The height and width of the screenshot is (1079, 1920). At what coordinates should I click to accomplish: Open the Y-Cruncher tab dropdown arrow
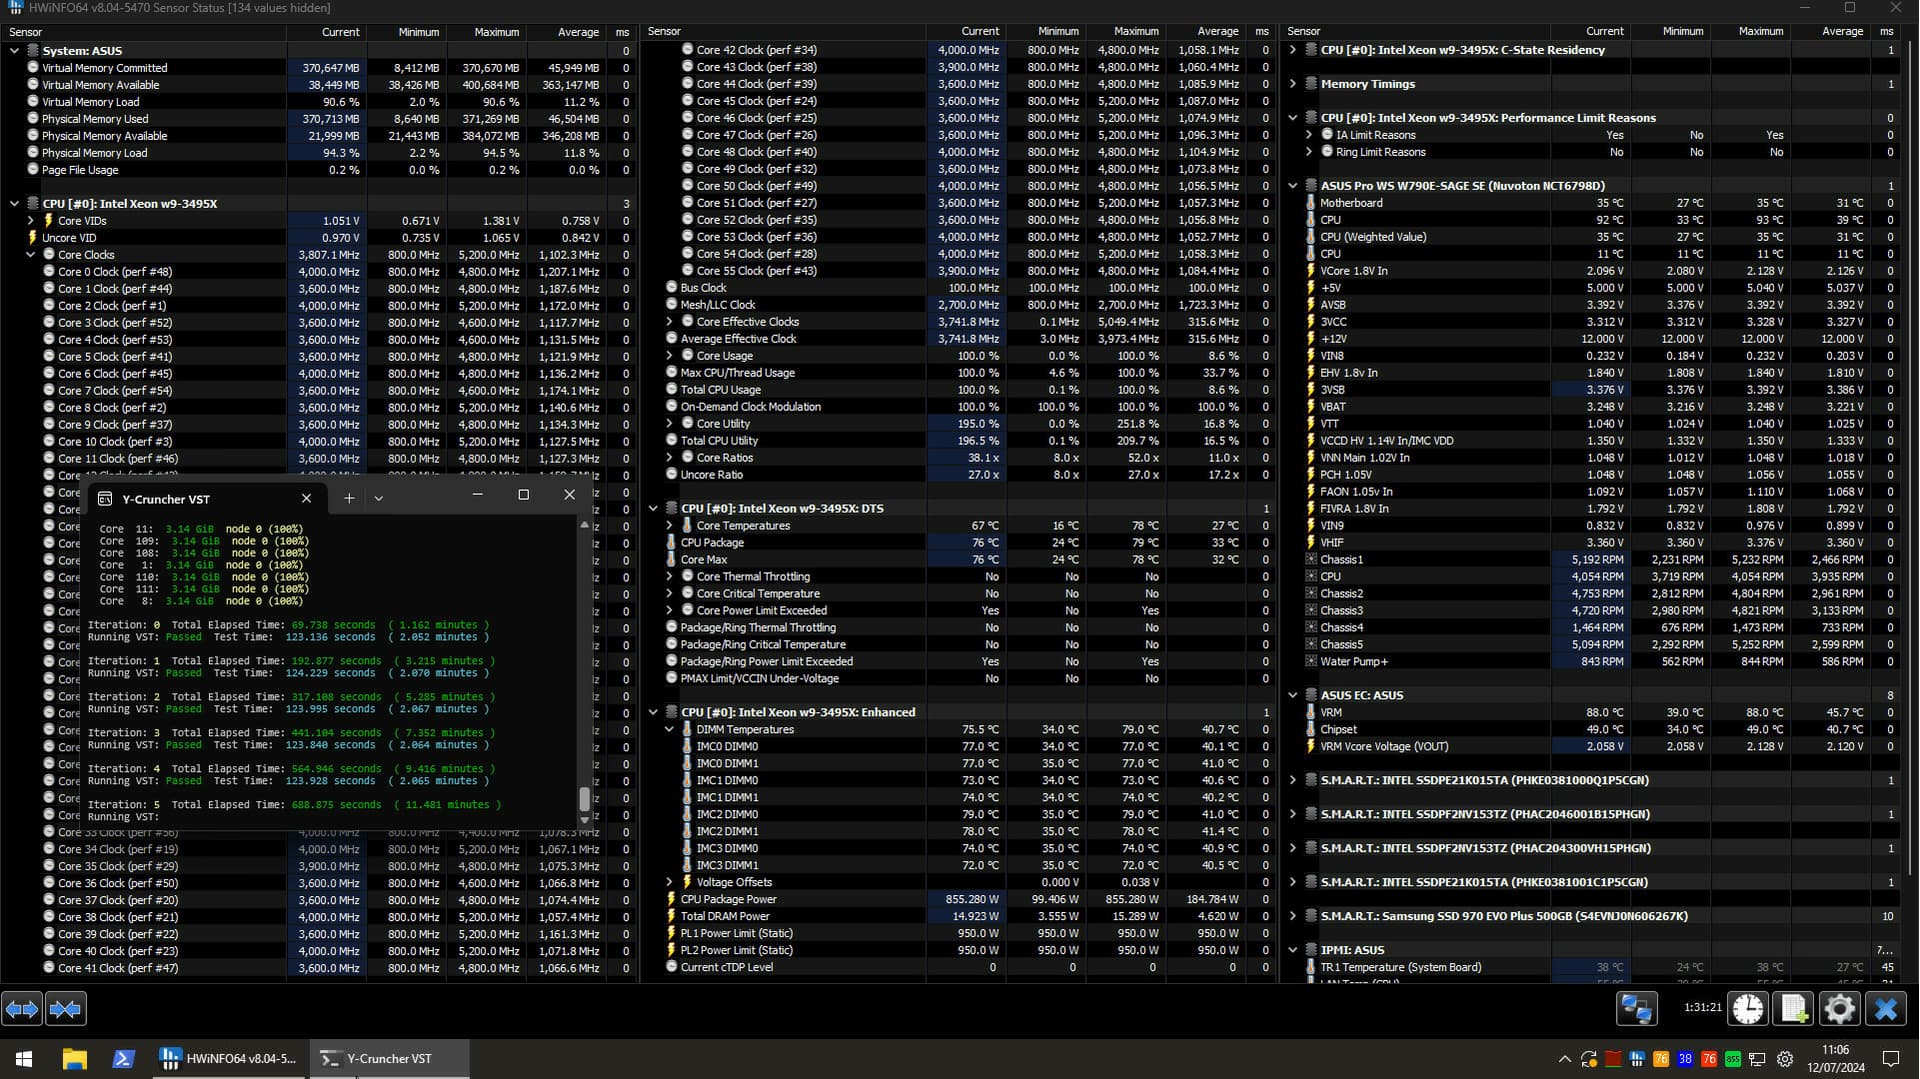click(379, 498)
